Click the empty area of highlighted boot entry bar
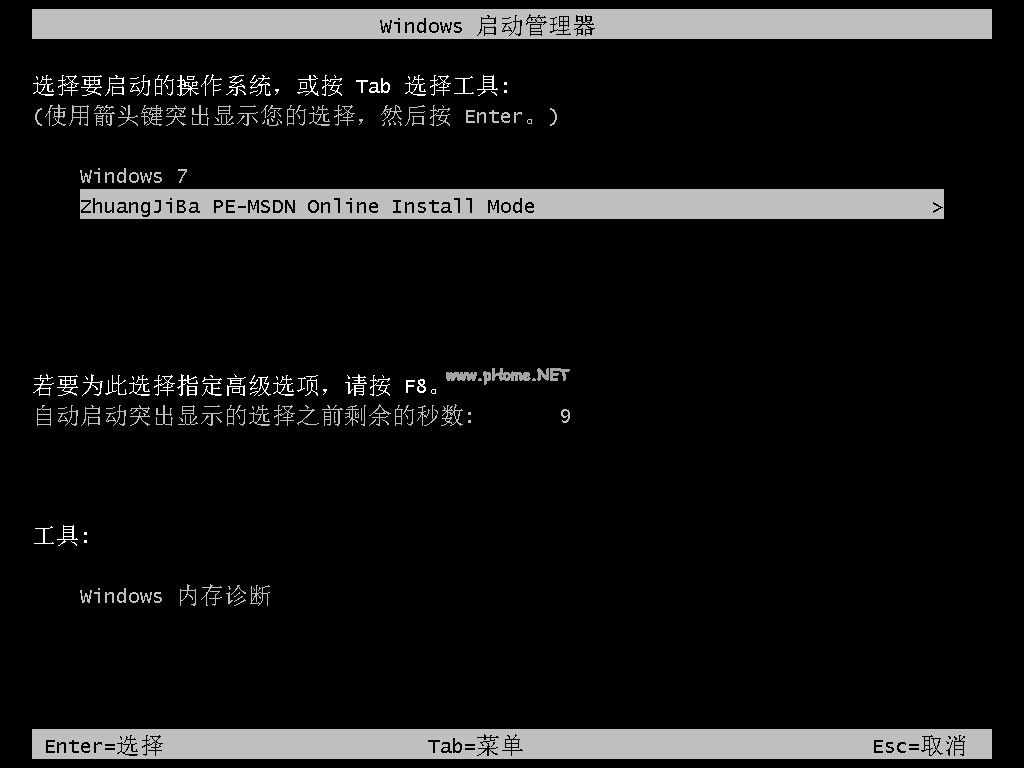Image resolution: width=1024 pixels, height=768 pixels. point(731,204)
